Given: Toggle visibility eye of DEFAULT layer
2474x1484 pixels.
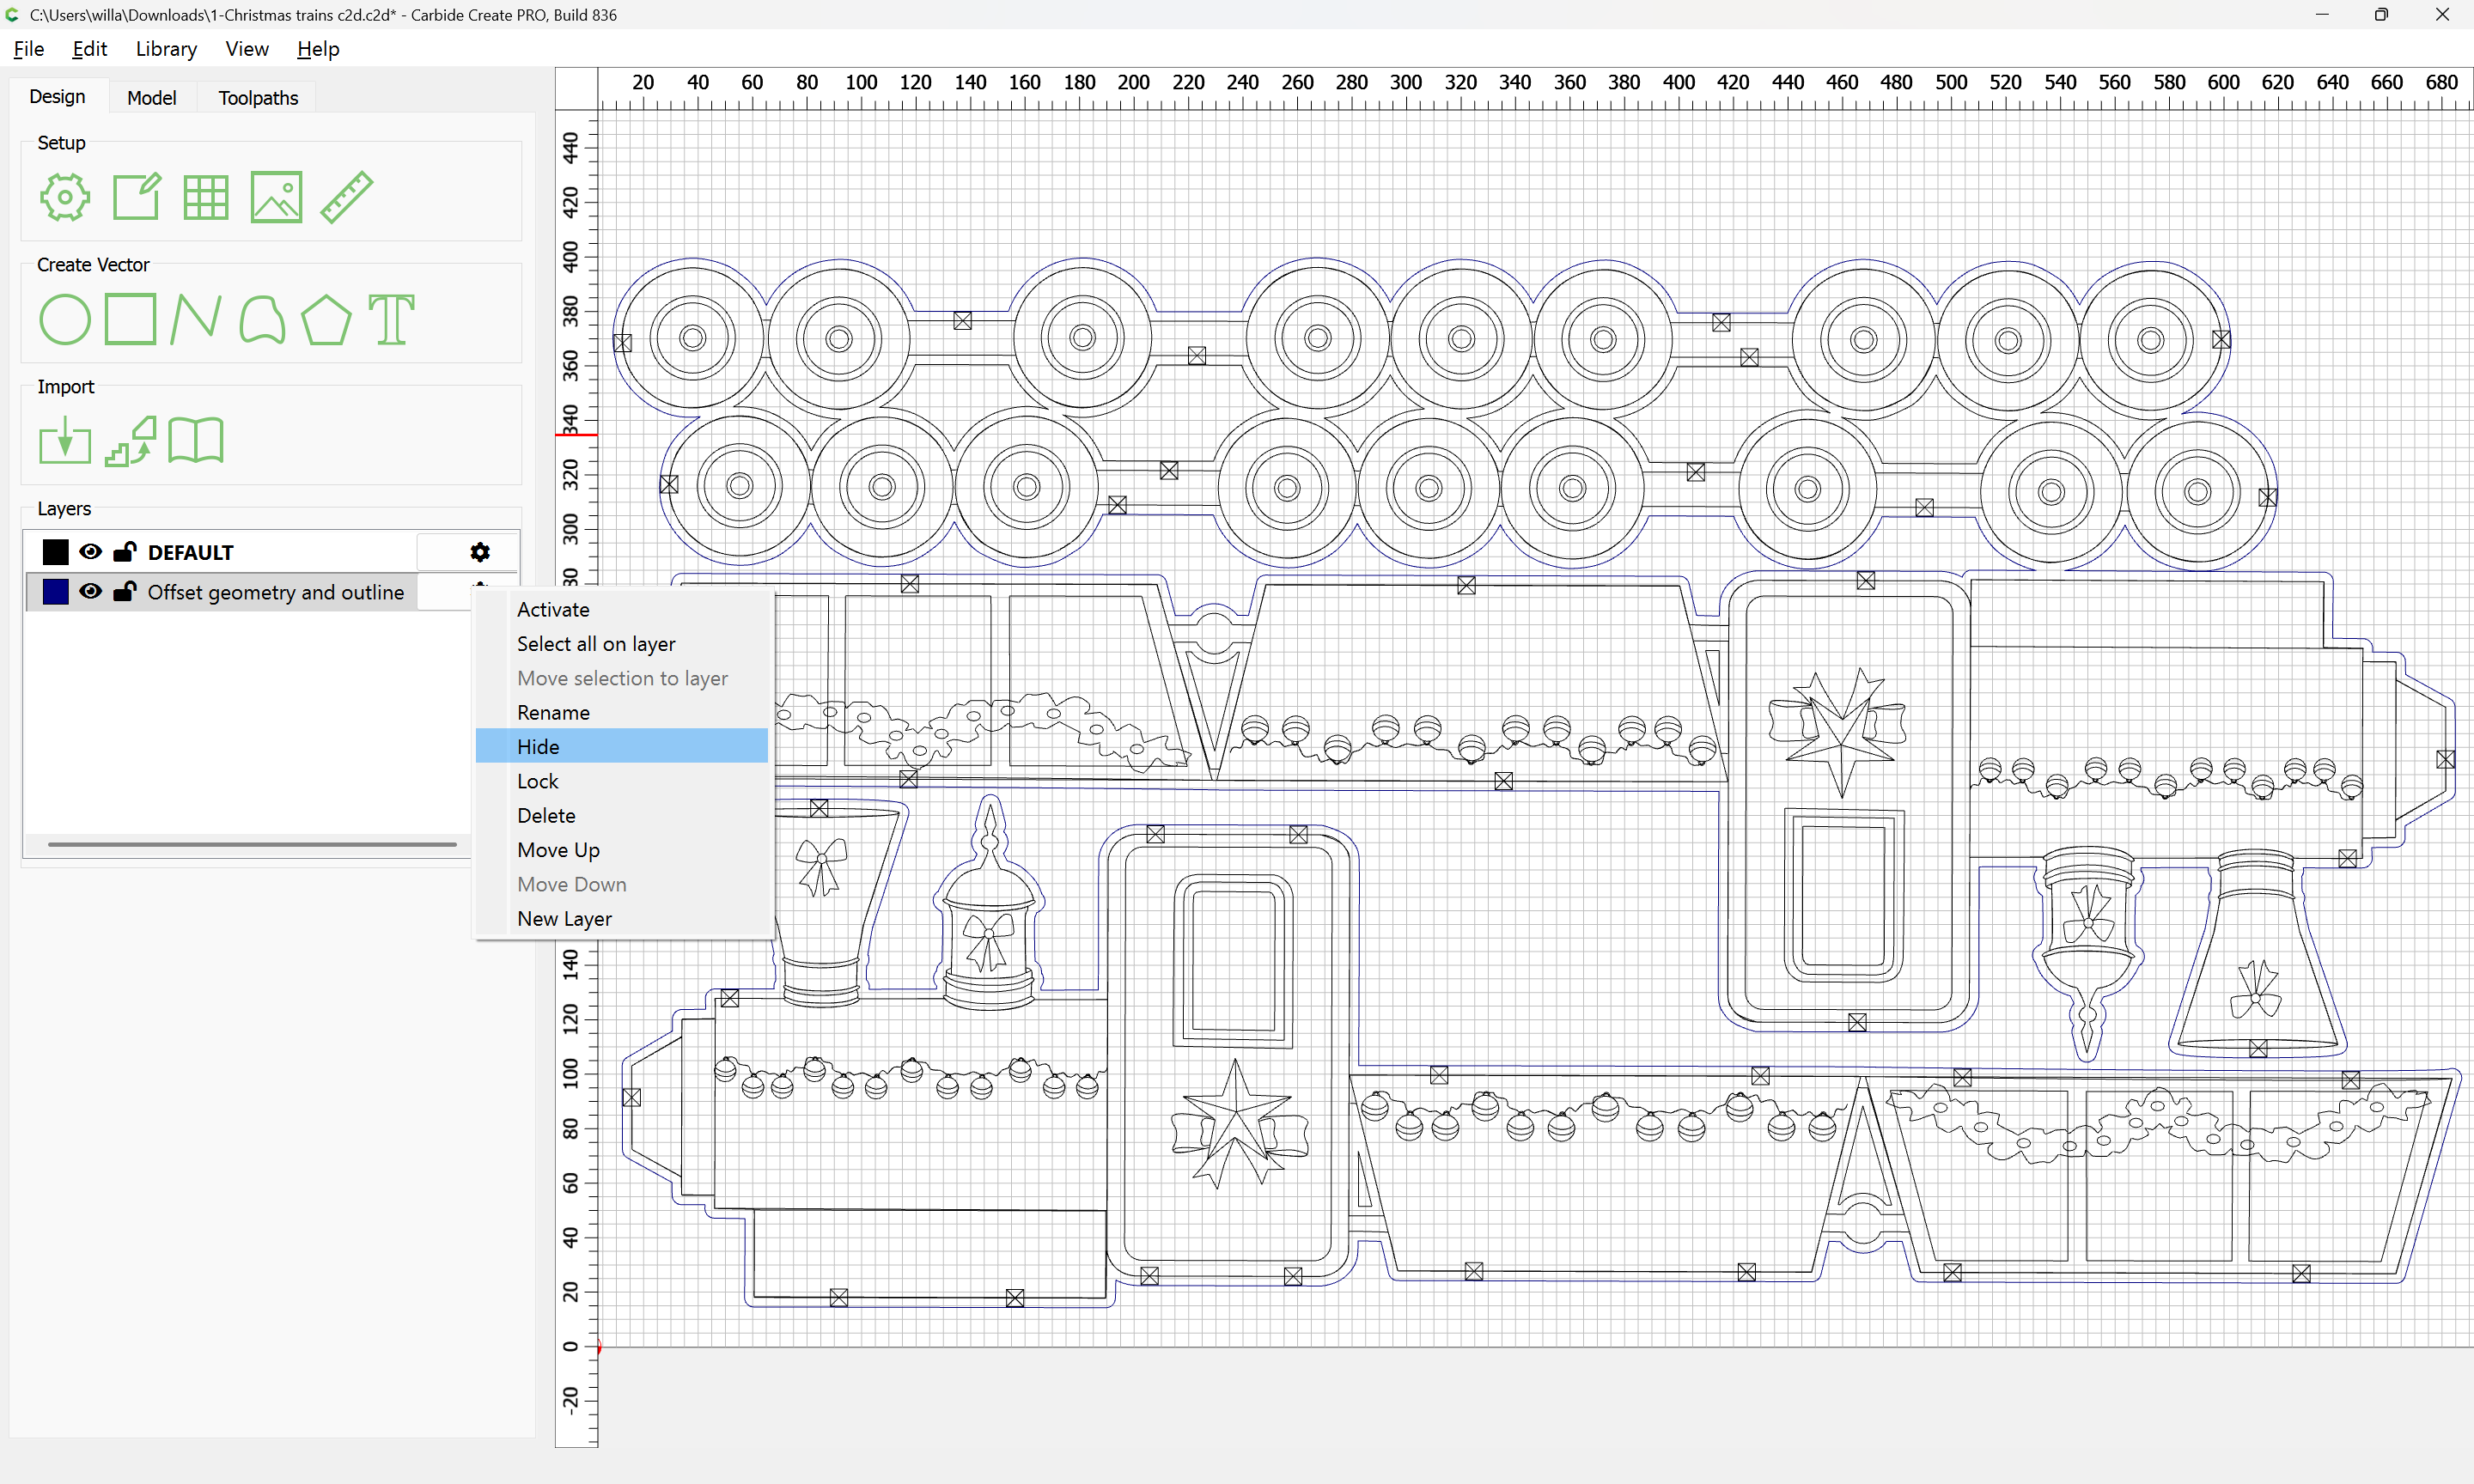Looking at the screenshot, I should 91,552.
